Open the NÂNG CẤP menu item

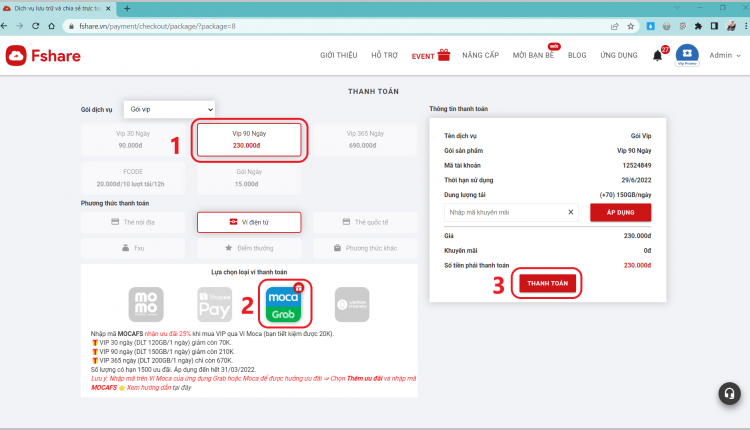pyautogui.click(x=481, y=55)
